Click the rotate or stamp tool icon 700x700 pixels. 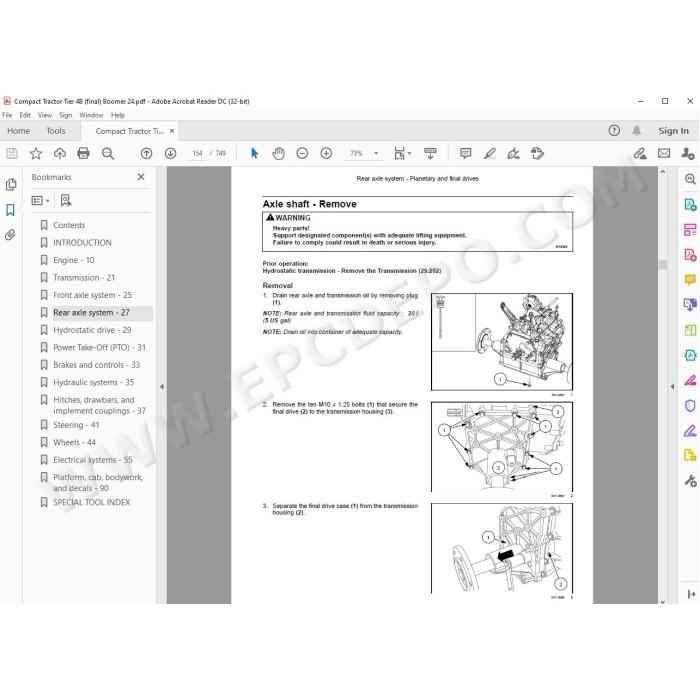click(x=538, y=154)
